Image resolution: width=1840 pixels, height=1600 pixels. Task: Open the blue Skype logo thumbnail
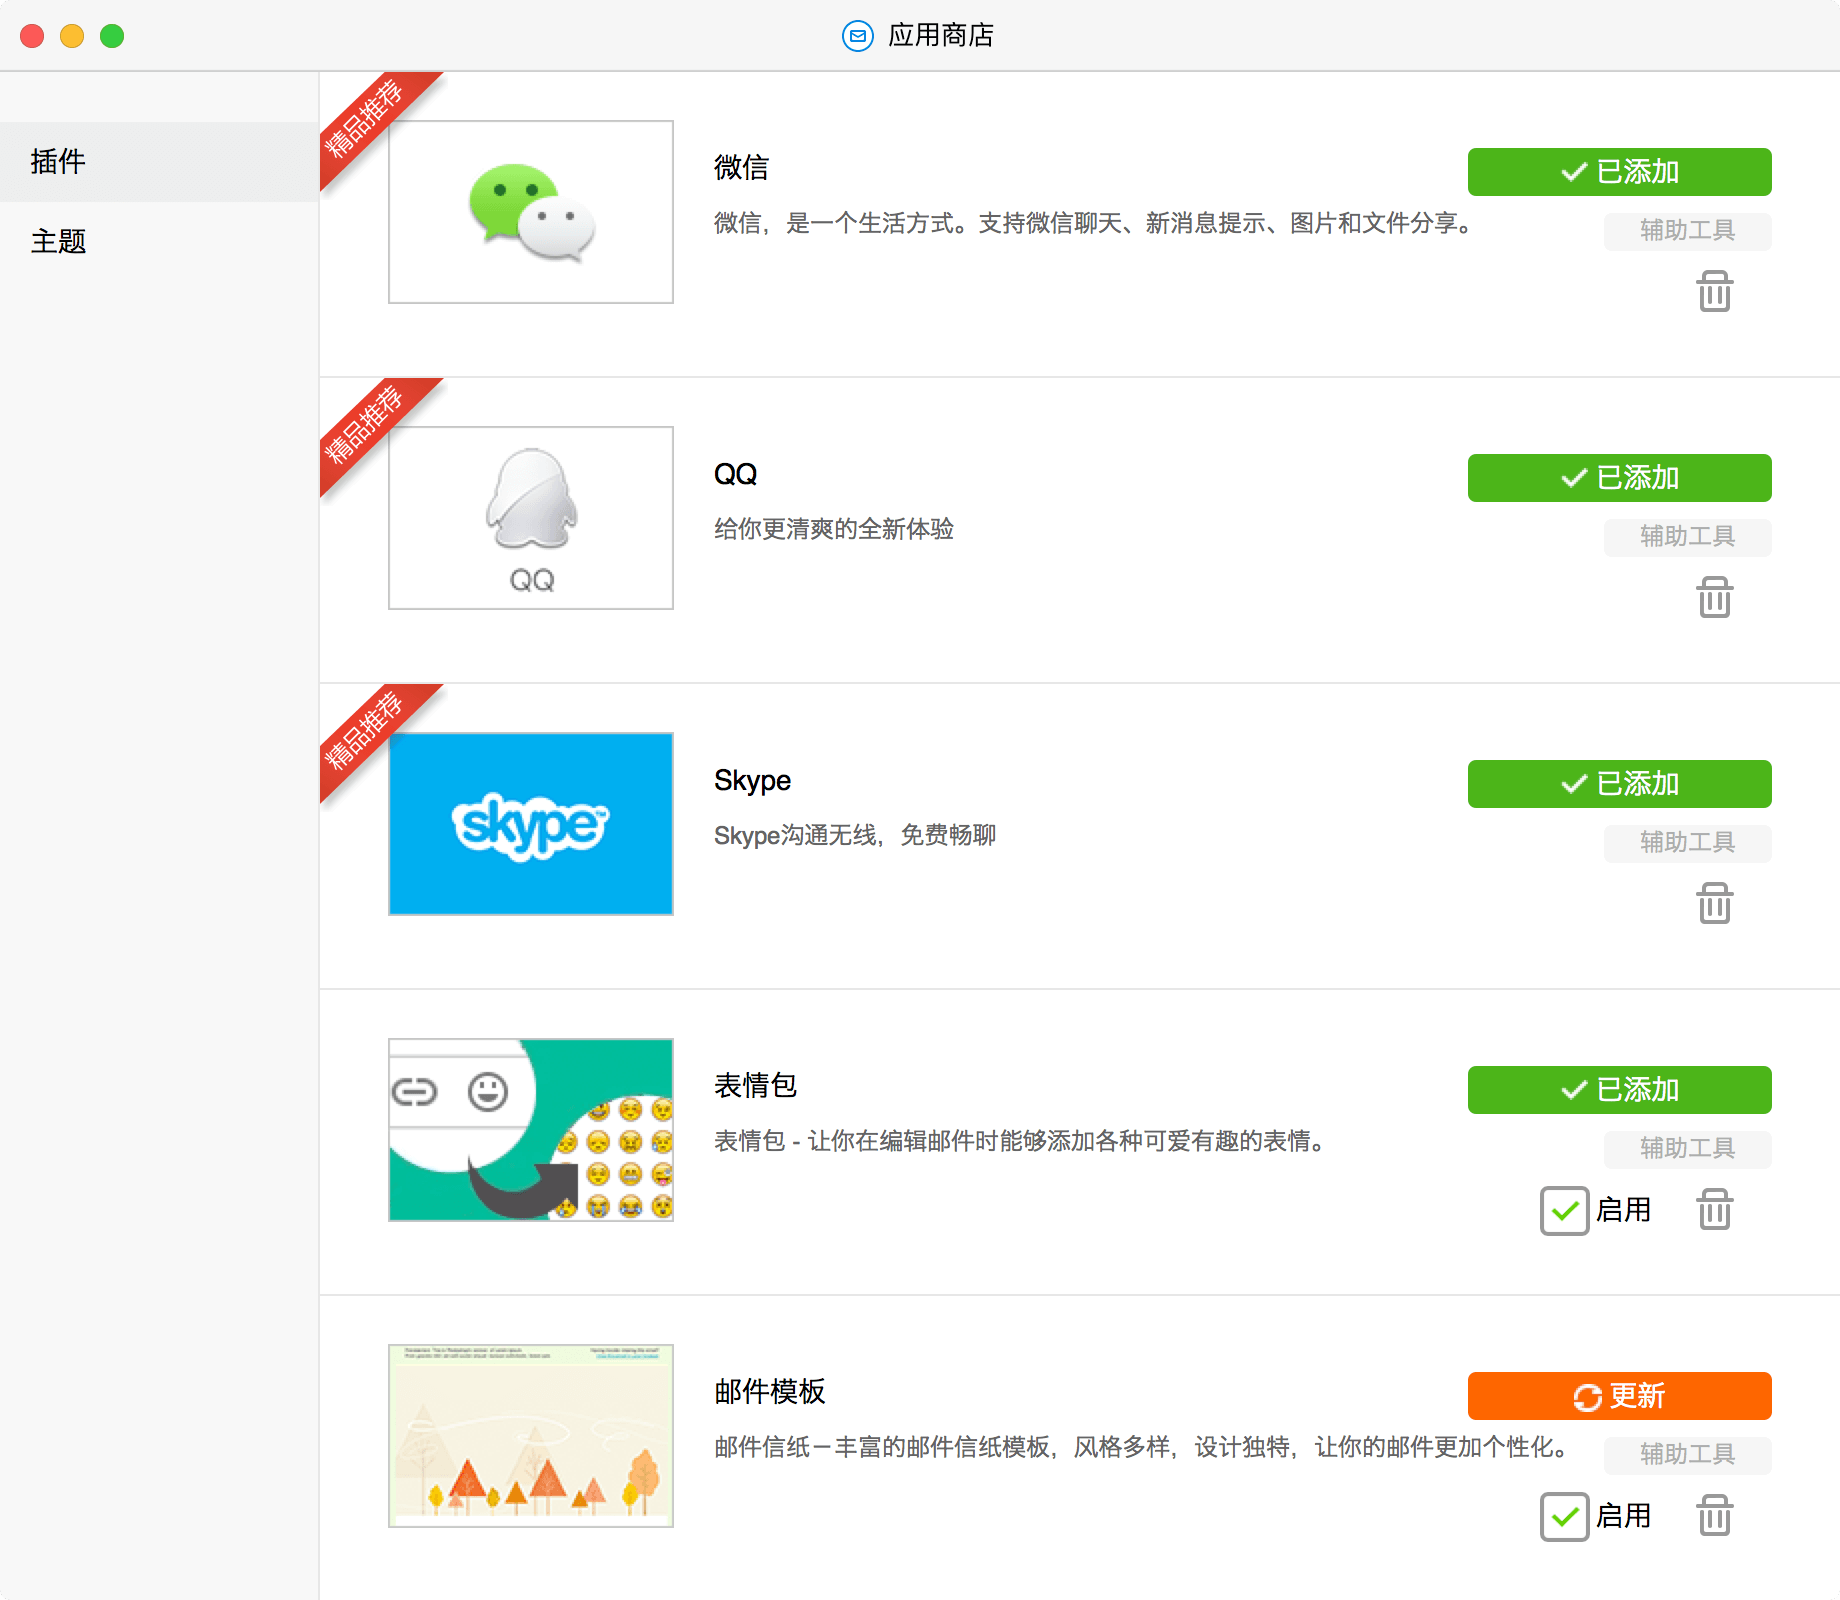pos(531,824)
